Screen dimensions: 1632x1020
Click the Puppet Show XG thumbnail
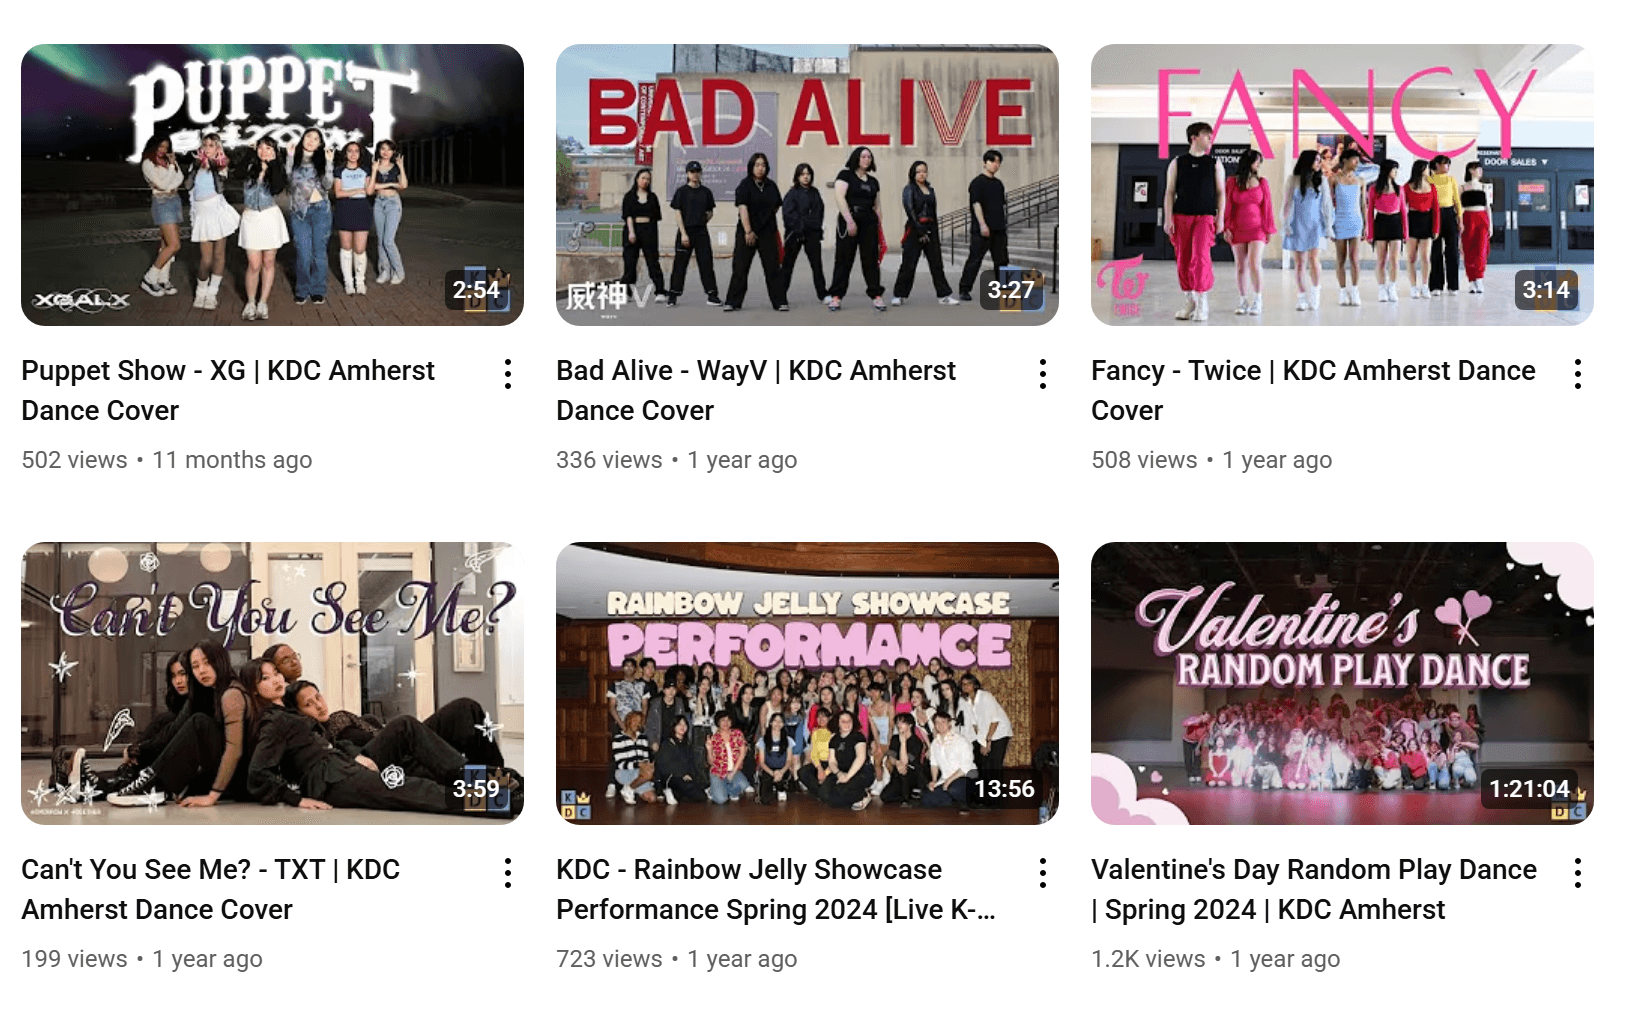tap(272, 185)
